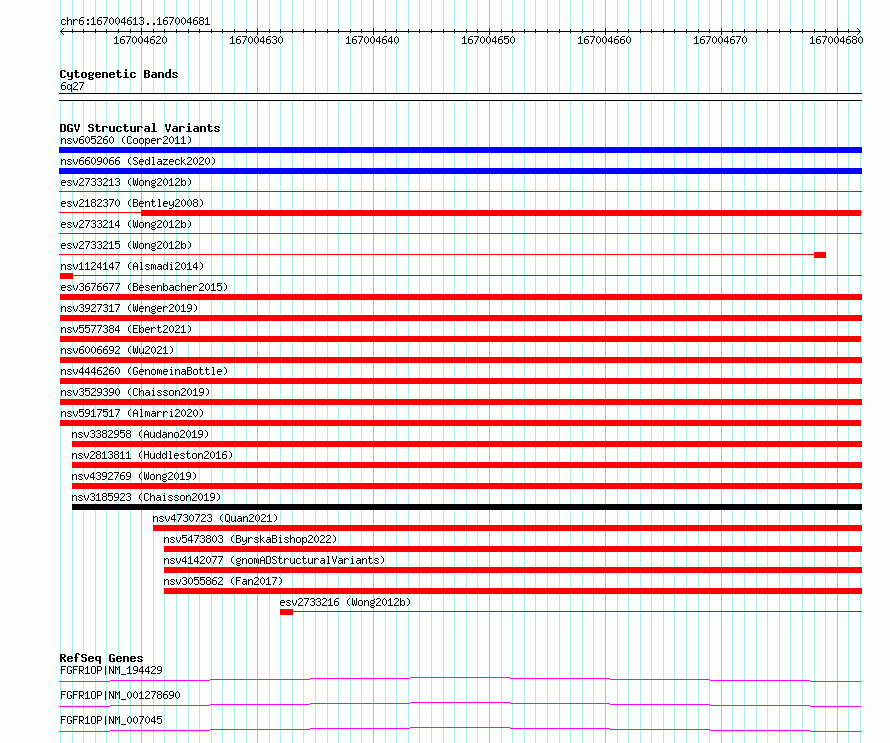Viewport: 890px width, 743px height.
Task: Click the blue bar under nsv6609066
Action: click(x=460, y=171)
